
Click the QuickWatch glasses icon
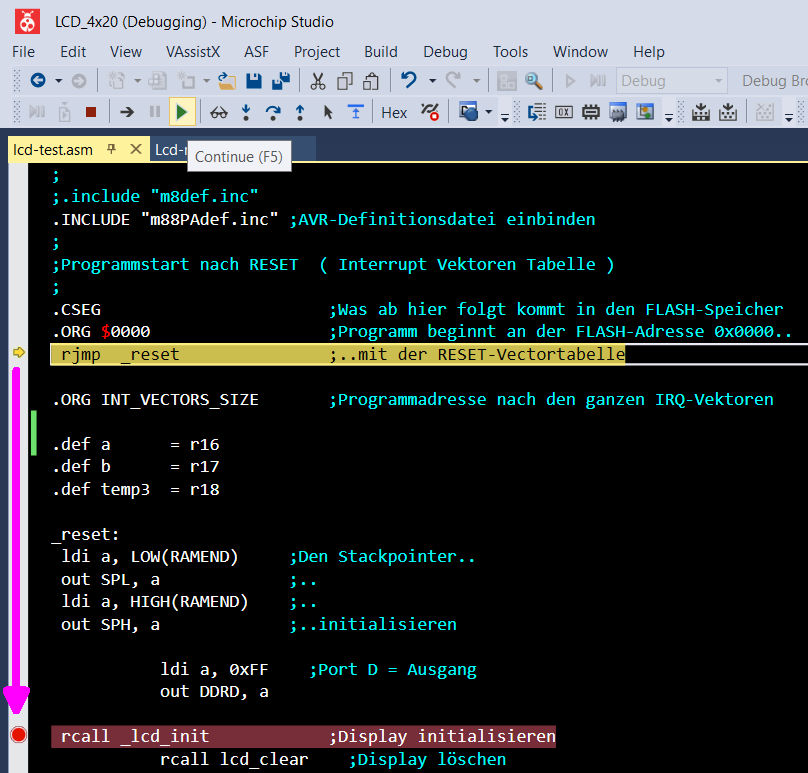click(x=219, y=112)
